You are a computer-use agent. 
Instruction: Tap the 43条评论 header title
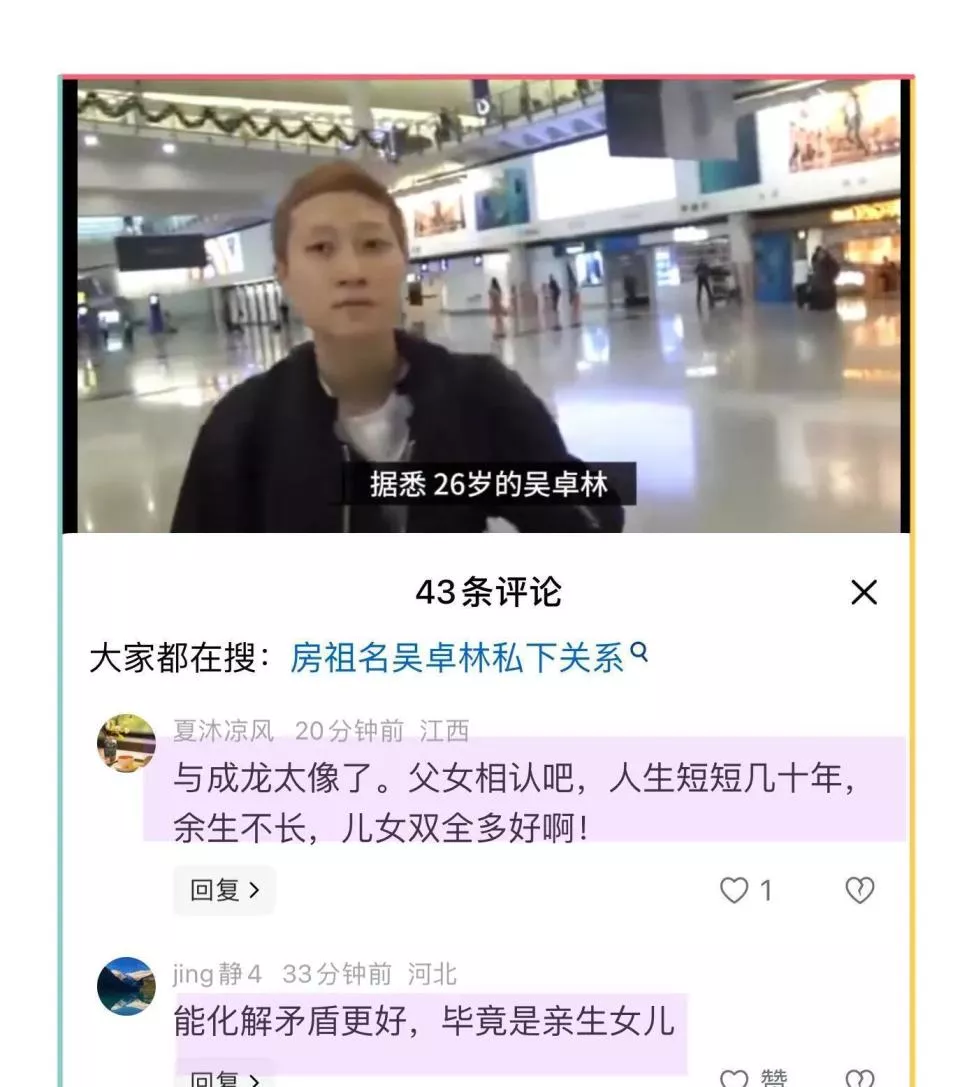click(x=488, y=593)
